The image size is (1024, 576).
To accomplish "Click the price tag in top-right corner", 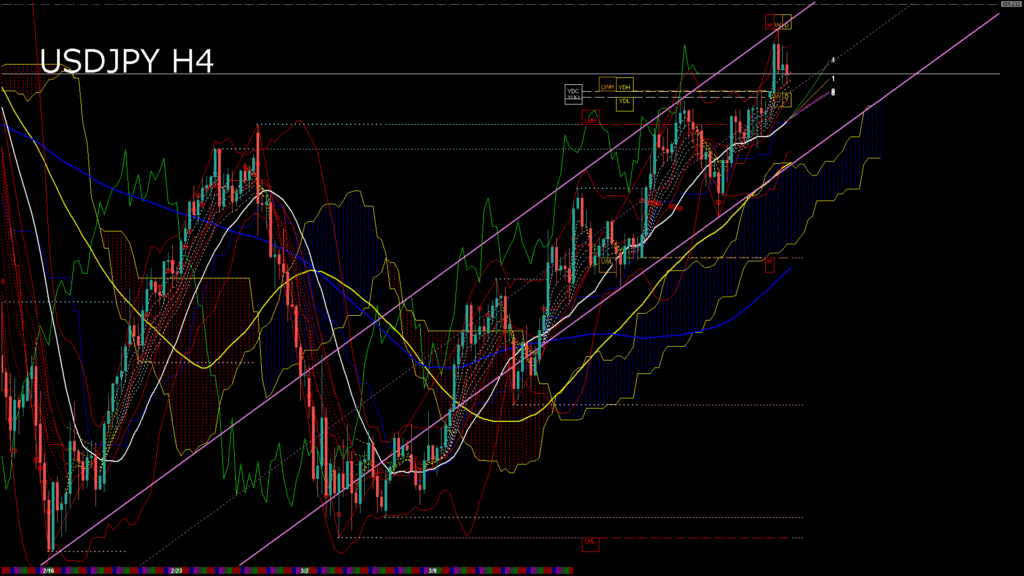I will click(1010, 4).
